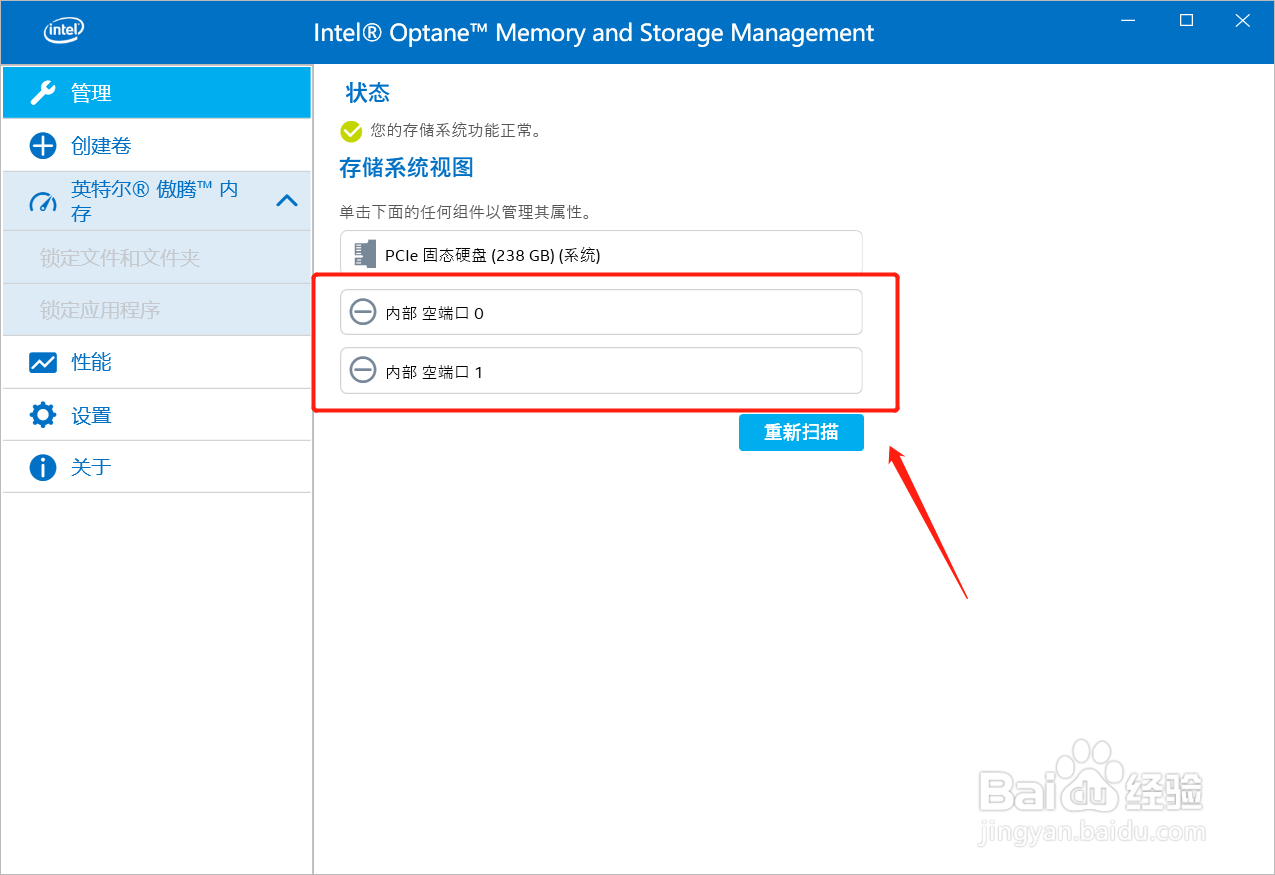The width and height of the screenshot is (1275, 875).
Task: Click the wrench icon beside 管理
Action: click(43, 93)
